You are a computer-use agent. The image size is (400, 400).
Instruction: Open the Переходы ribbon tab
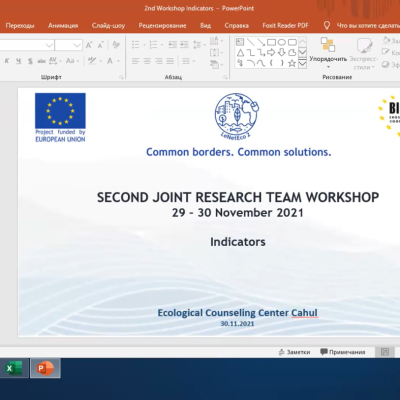[x=20, y=26]
